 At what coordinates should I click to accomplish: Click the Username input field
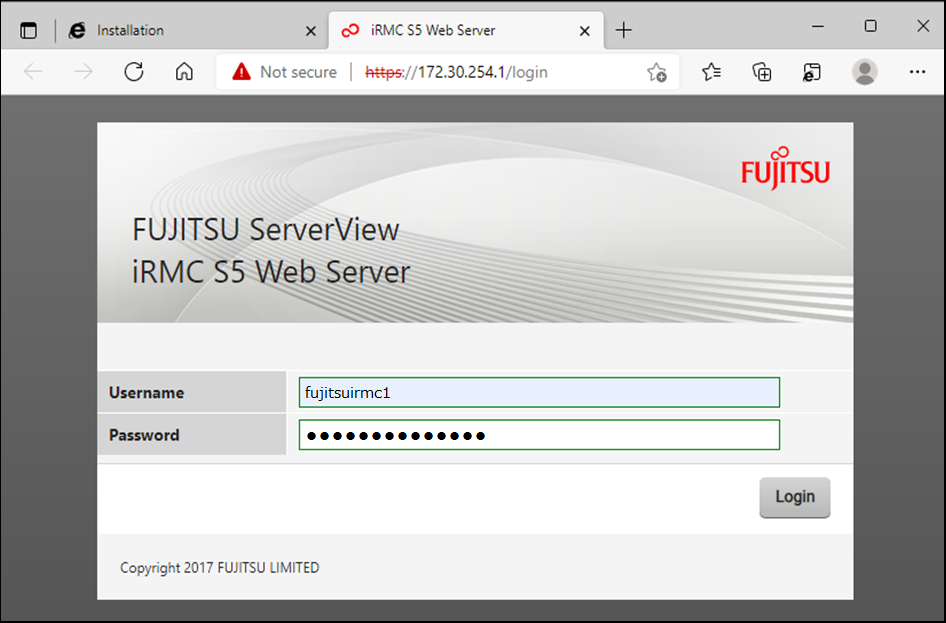click(x=539, y=393)
